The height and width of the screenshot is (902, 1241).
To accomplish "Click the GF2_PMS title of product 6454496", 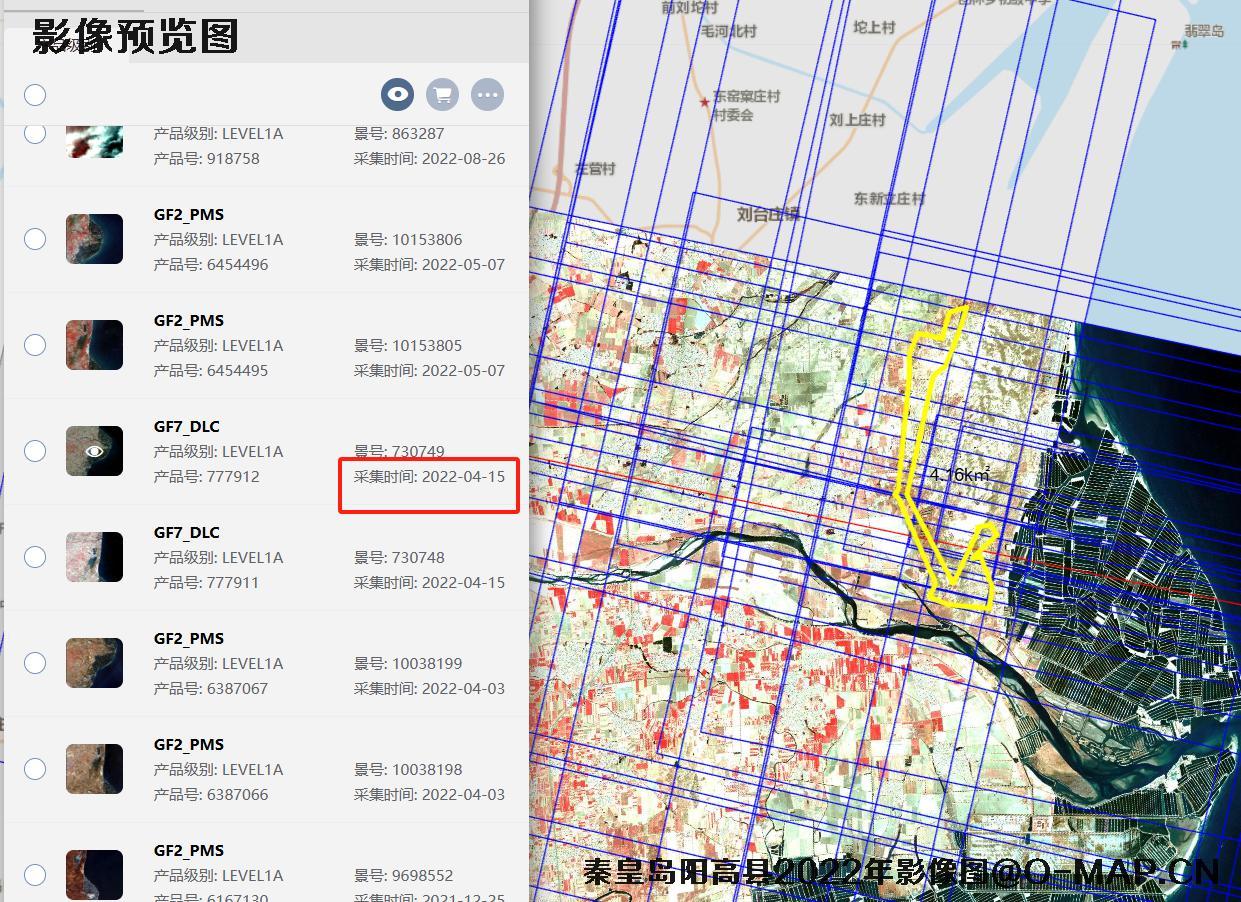I will point(189,214).
